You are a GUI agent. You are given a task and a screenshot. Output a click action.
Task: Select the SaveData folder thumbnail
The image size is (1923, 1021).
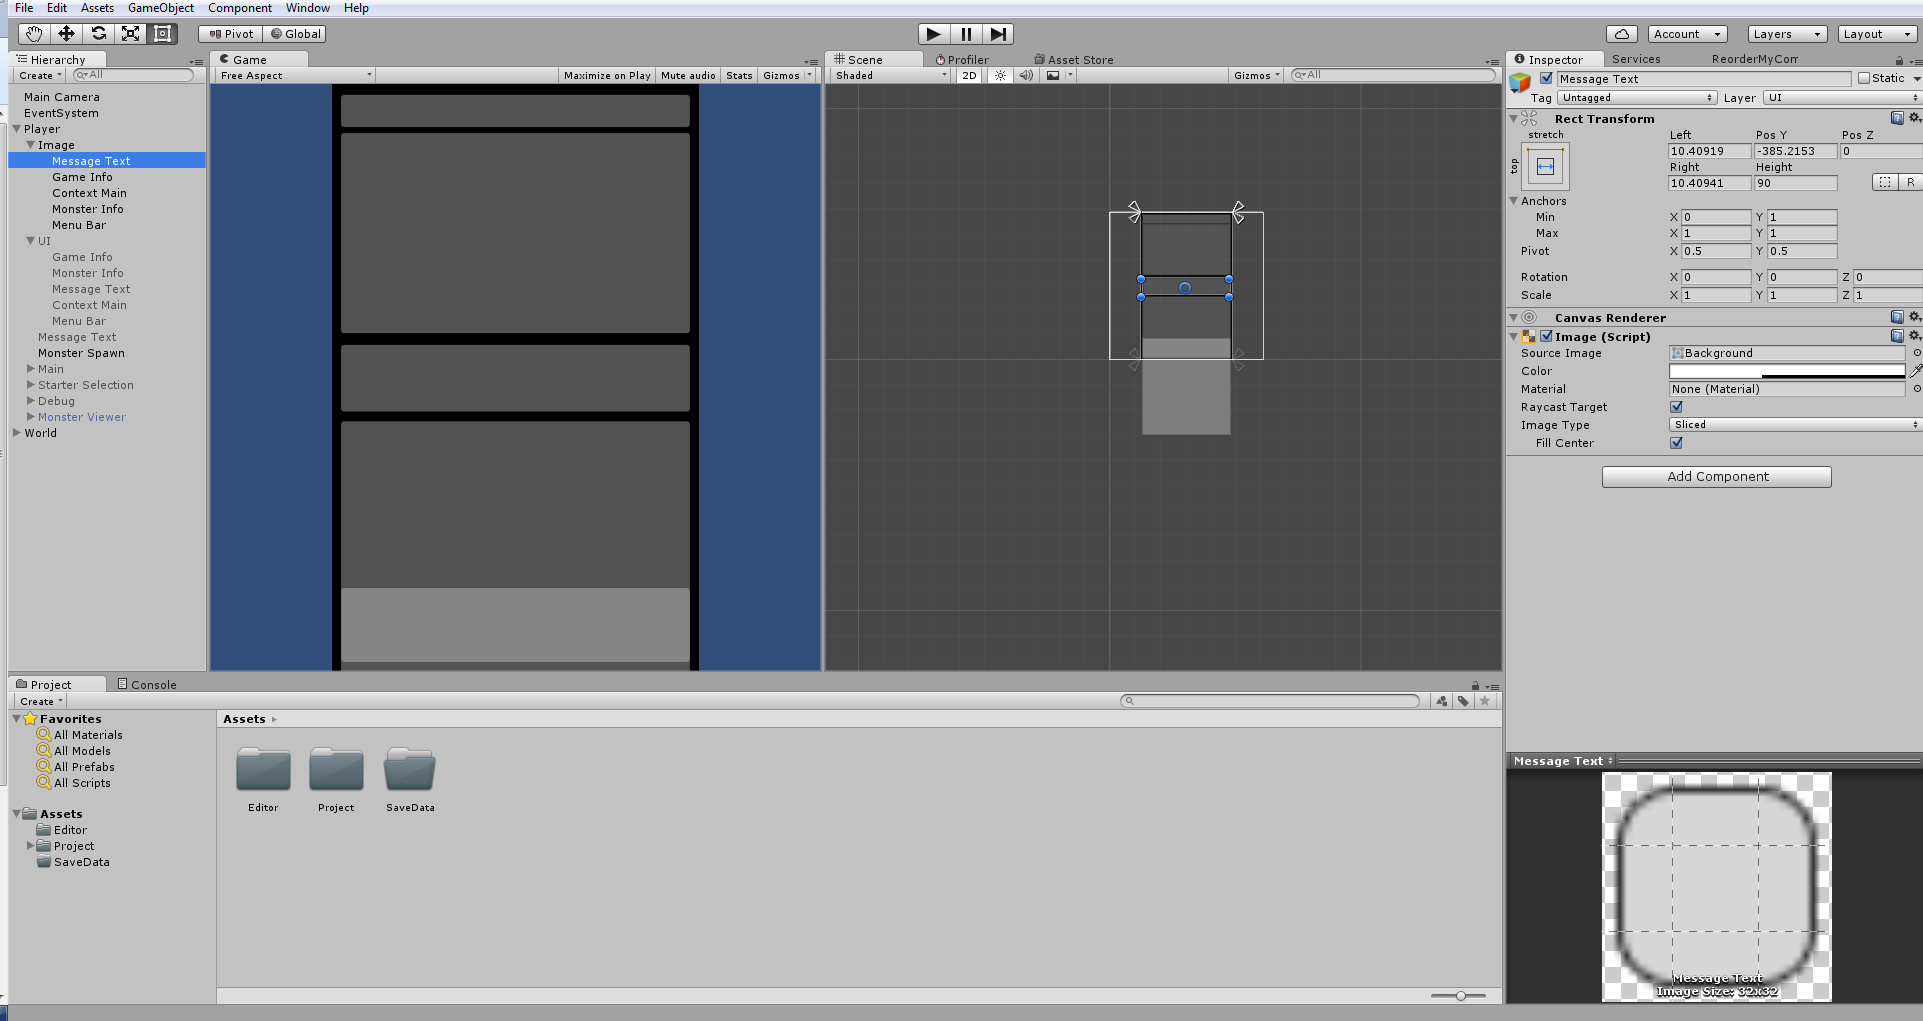(x=410, y=769)
